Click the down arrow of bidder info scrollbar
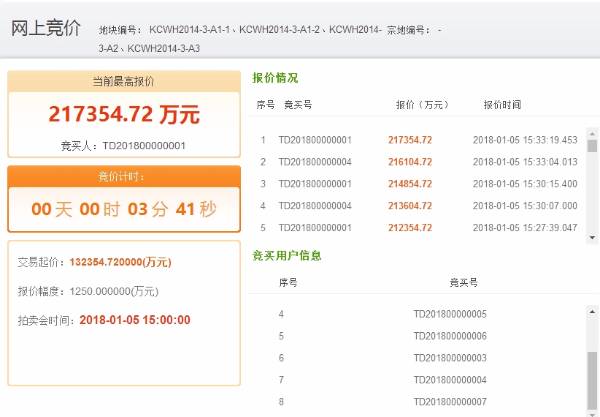Screen dimensions: 600x417 [x=592, y=411]
